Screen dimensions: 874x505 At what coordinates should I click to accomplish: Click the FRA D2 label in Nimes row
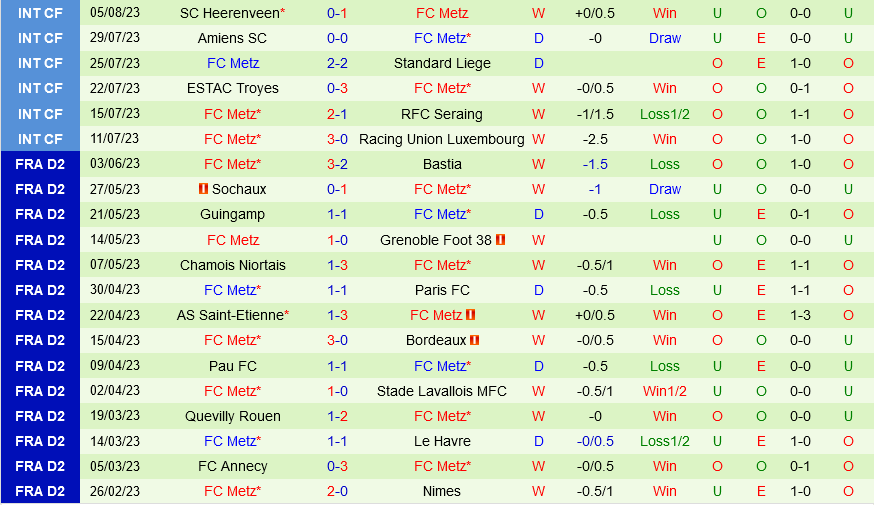click(x=40, y=491)
